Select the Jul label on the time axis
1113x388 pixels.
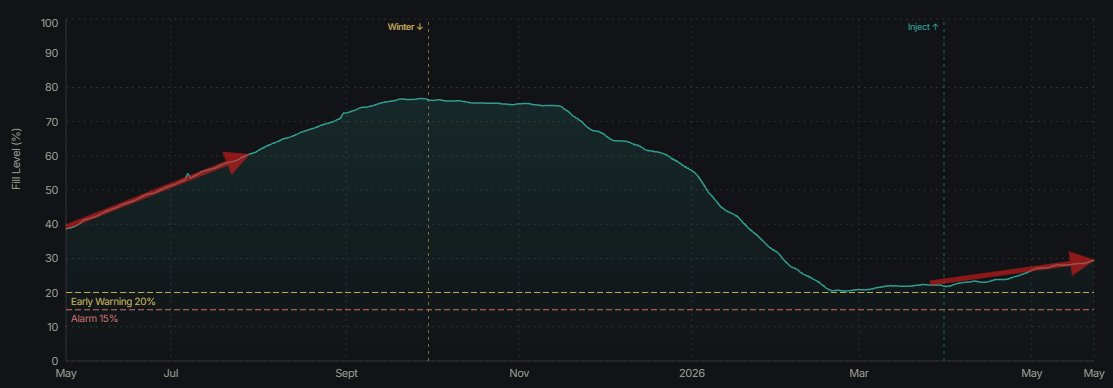point(170,373)
